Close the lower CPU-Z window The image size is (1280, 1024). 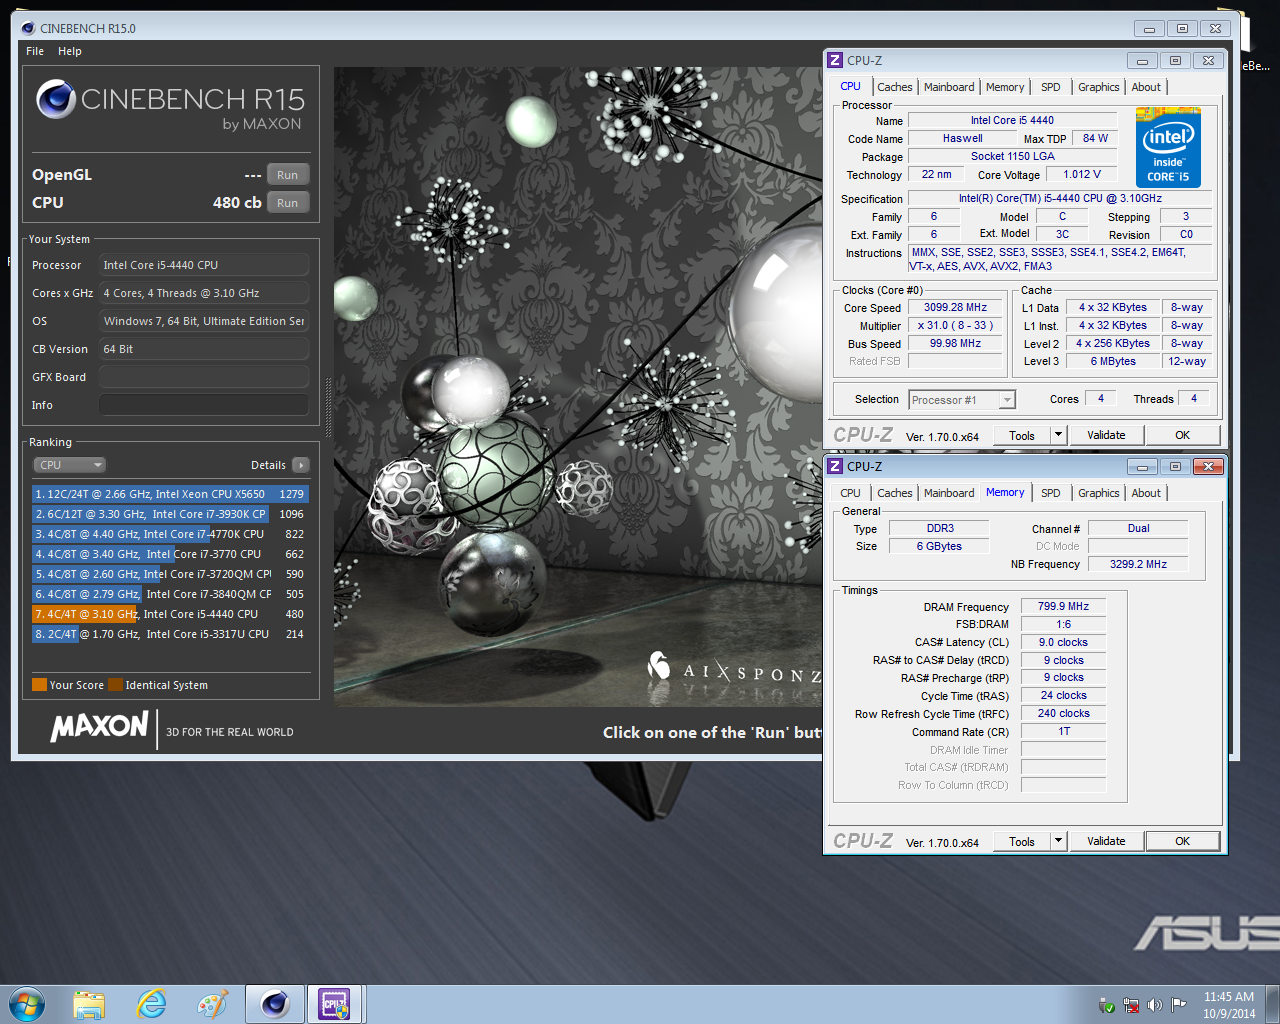tap(1208, 466)
